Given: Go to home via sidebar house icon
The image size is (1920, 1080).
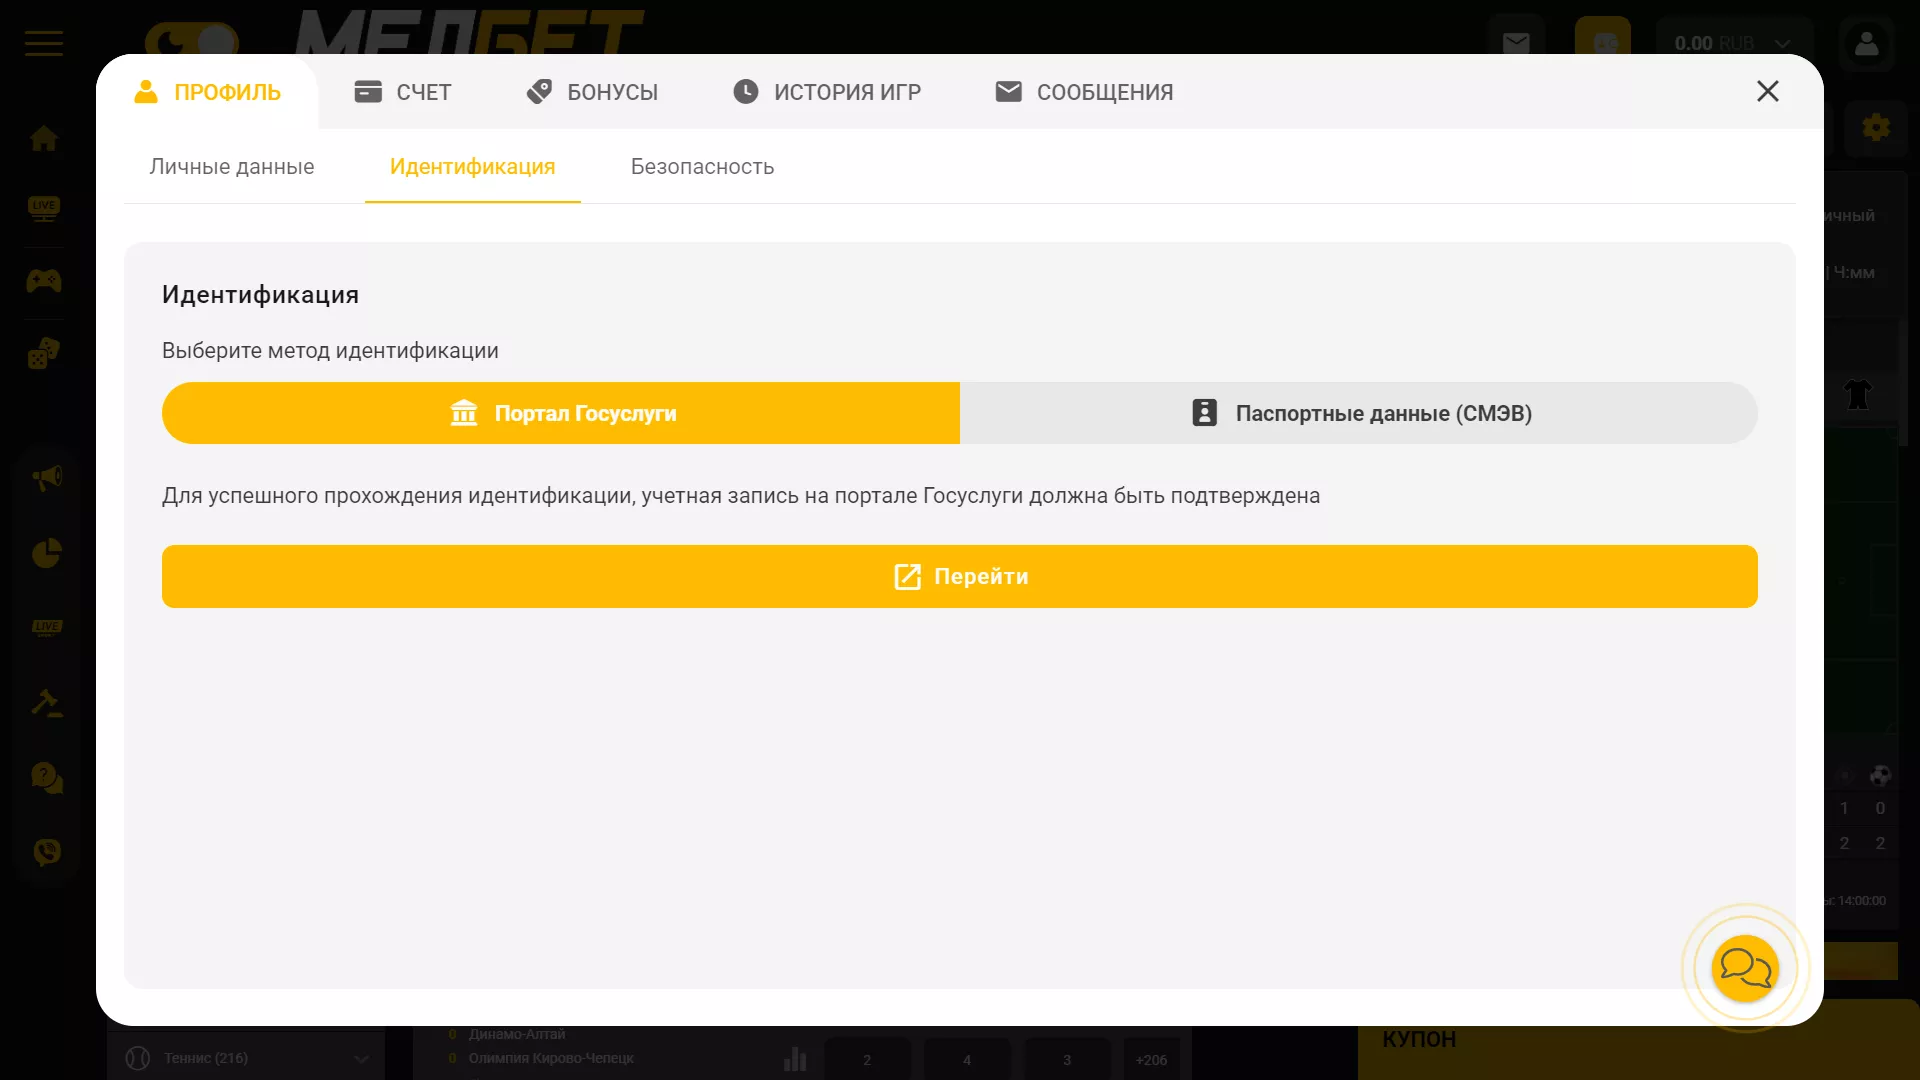Looking at the screenshot, I should pos(44,138).
